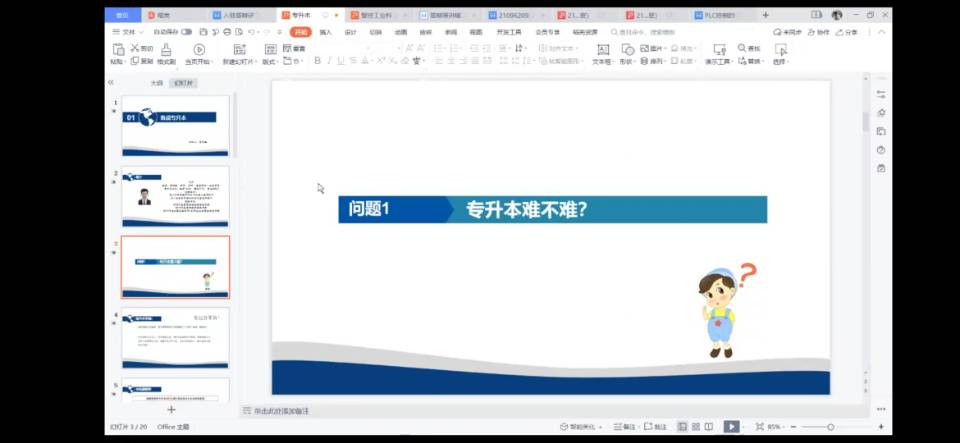
Task: Open the Insert (插入) ribbon tab
Action: pyautogui.click(x=326, y=32)
